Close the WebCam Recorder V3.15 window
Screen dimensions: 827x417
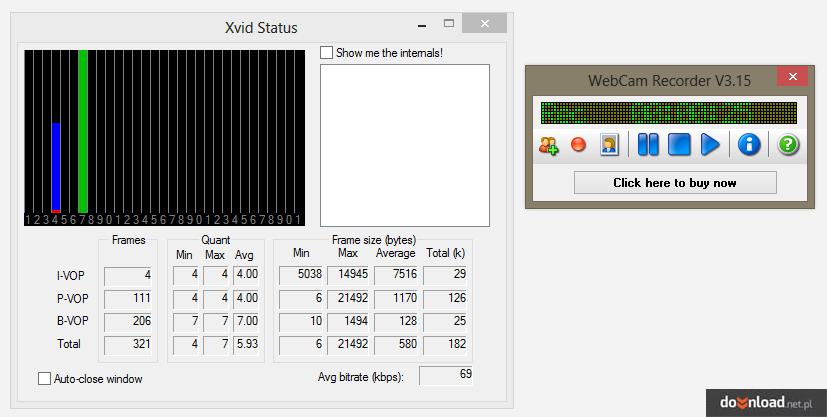tap(792, 76)
